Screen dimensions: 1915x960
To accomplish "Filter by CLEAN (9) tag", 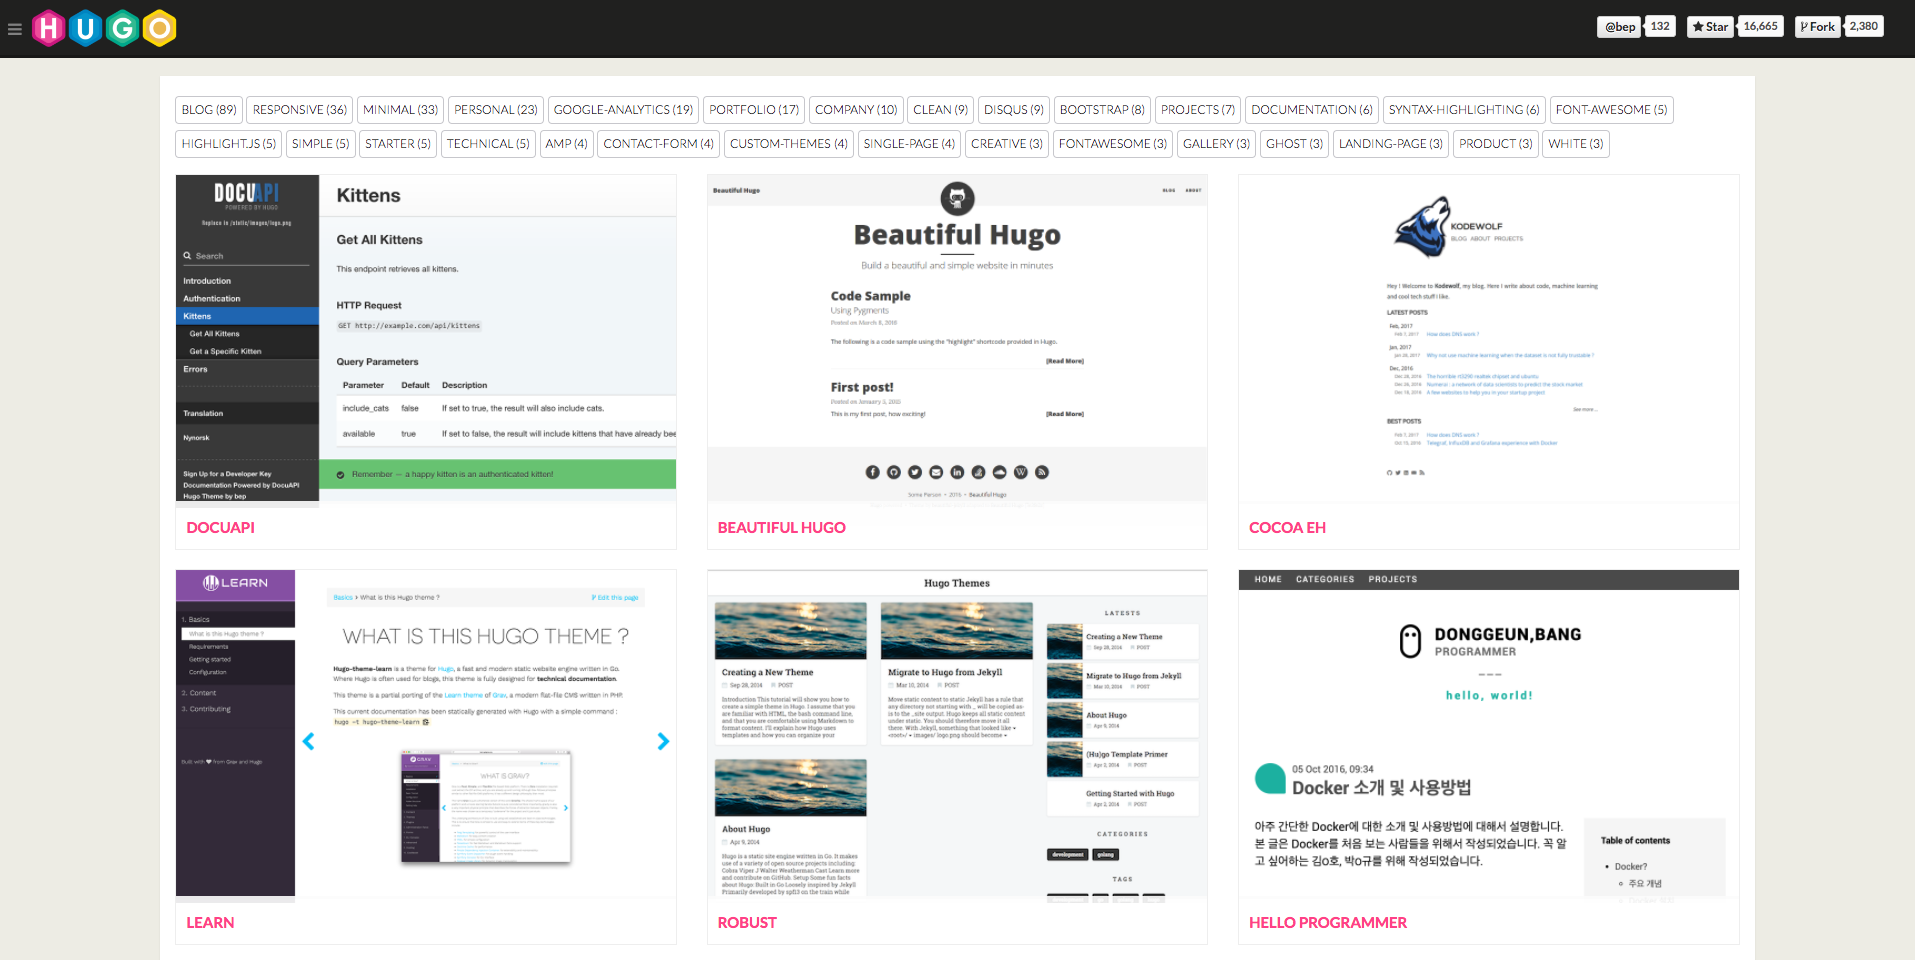I will click(x=941, y=110).
